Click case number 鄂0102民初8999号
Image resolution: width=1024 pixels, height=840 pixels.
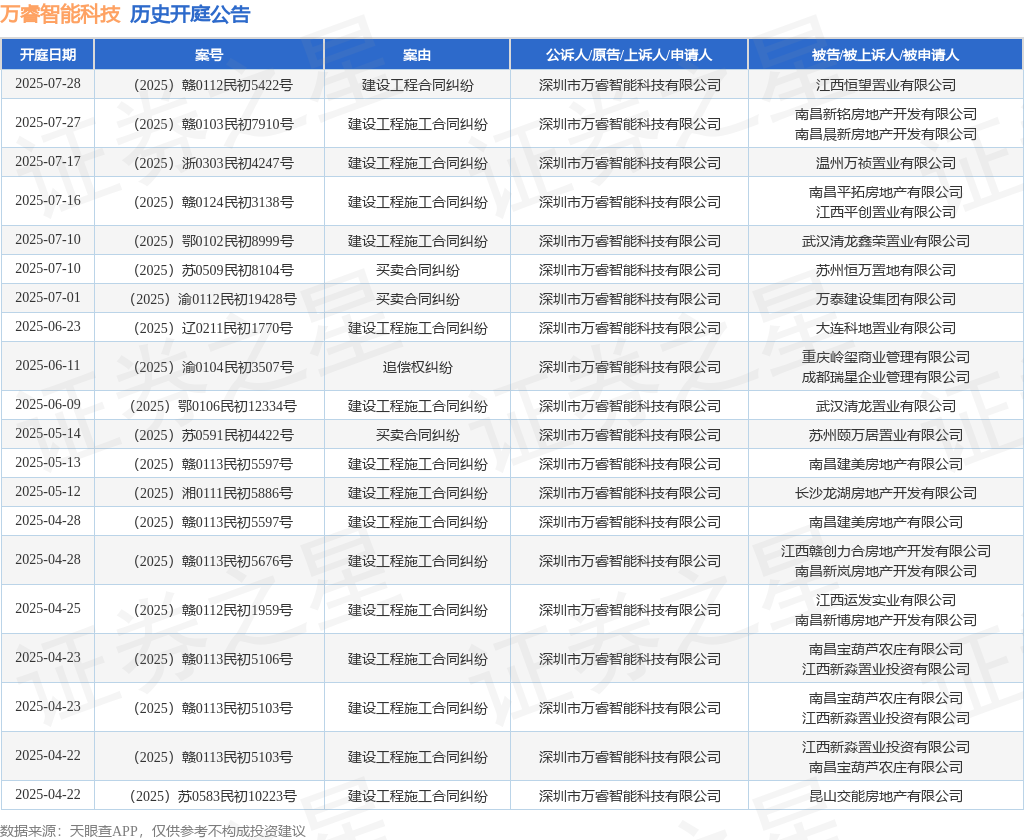click(x=213, y=241)
